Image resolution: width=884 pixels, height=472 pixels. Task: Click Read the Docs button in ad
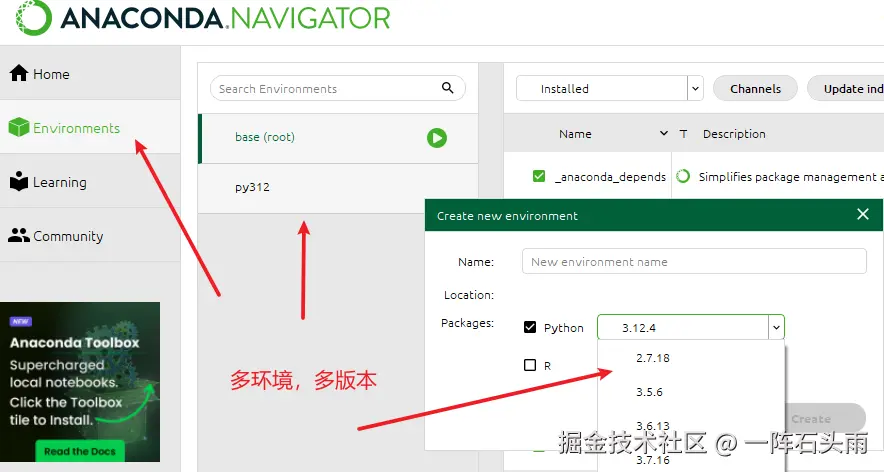point(80,451)
